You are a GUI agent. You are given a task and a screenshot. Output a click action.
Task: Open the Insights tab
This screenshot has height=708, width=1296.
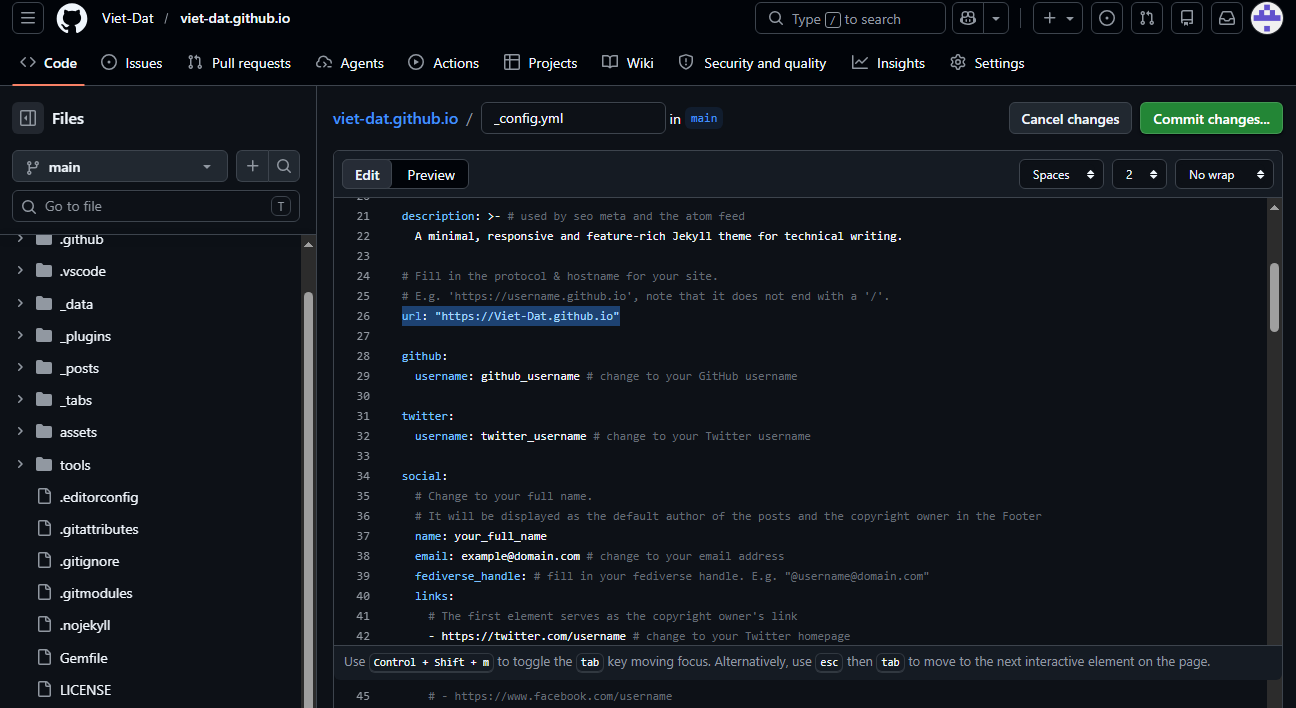(889, 63)
